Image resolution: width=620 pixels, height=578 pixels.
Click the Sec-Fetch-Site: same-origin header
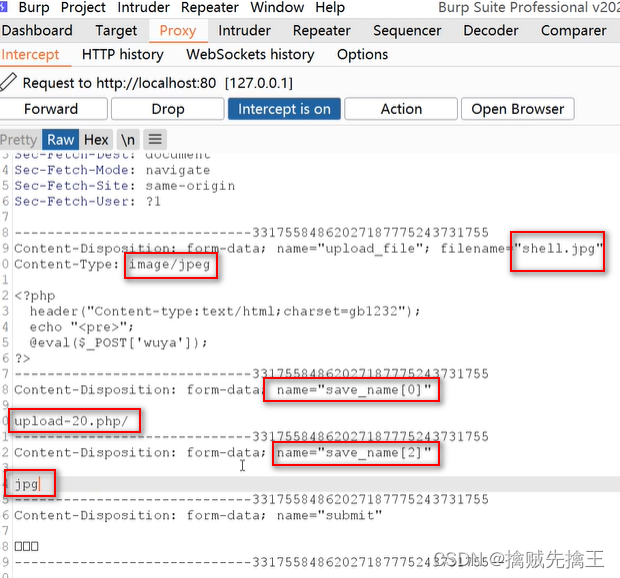point(125,186)
